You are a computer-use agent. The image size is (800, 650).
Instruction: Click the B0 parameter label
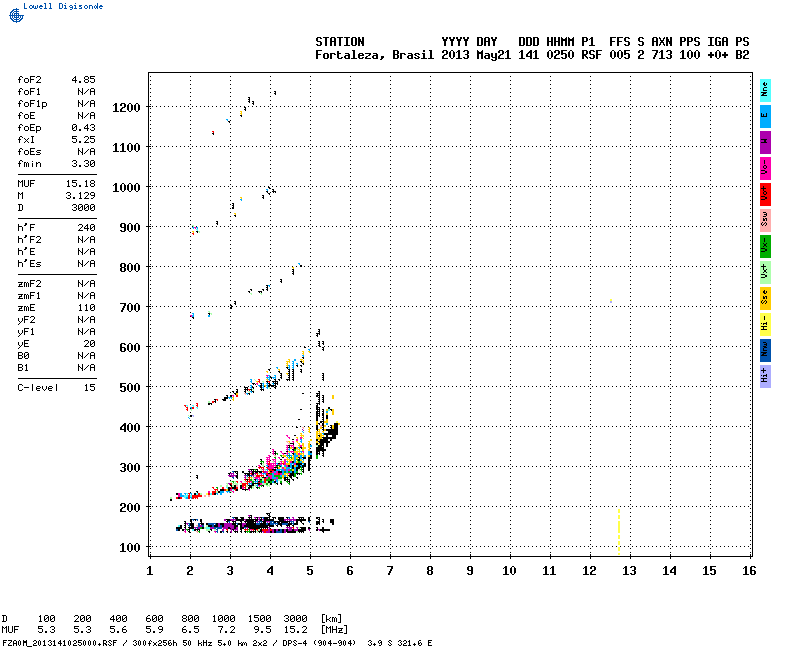pyautogui.click(x=23, y=356)
